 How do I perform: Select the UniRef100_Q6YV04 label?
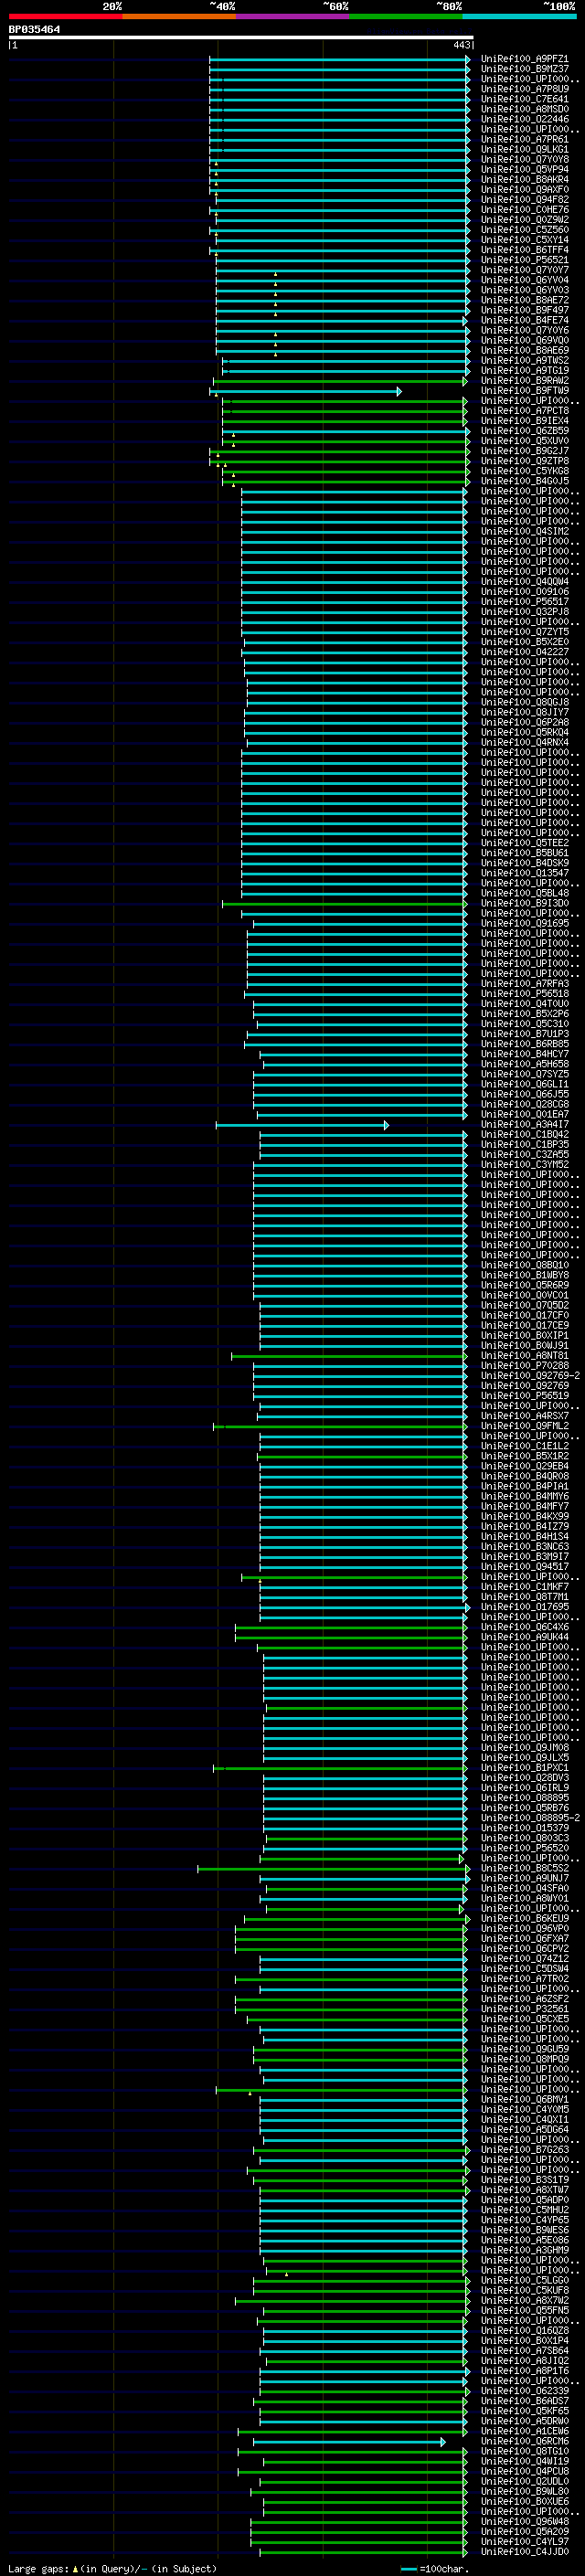point(524,280)
